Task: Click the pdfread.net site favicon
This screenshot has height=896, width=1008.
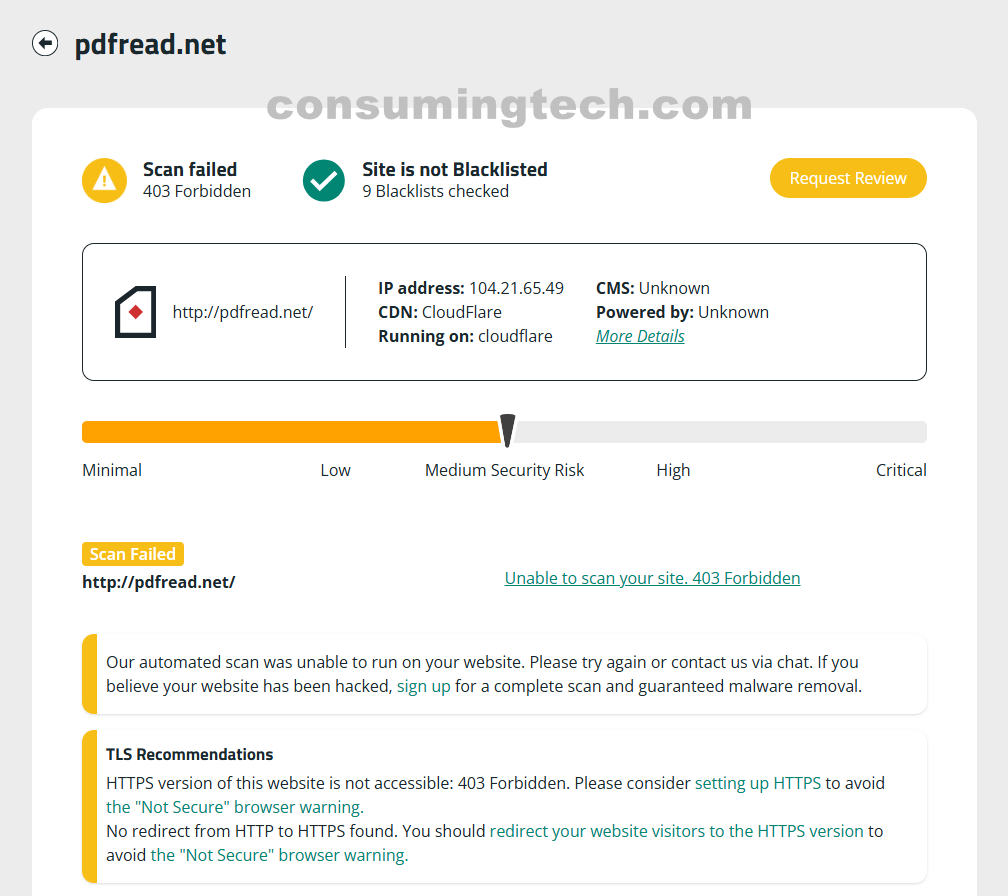Action: coord(135,312)
